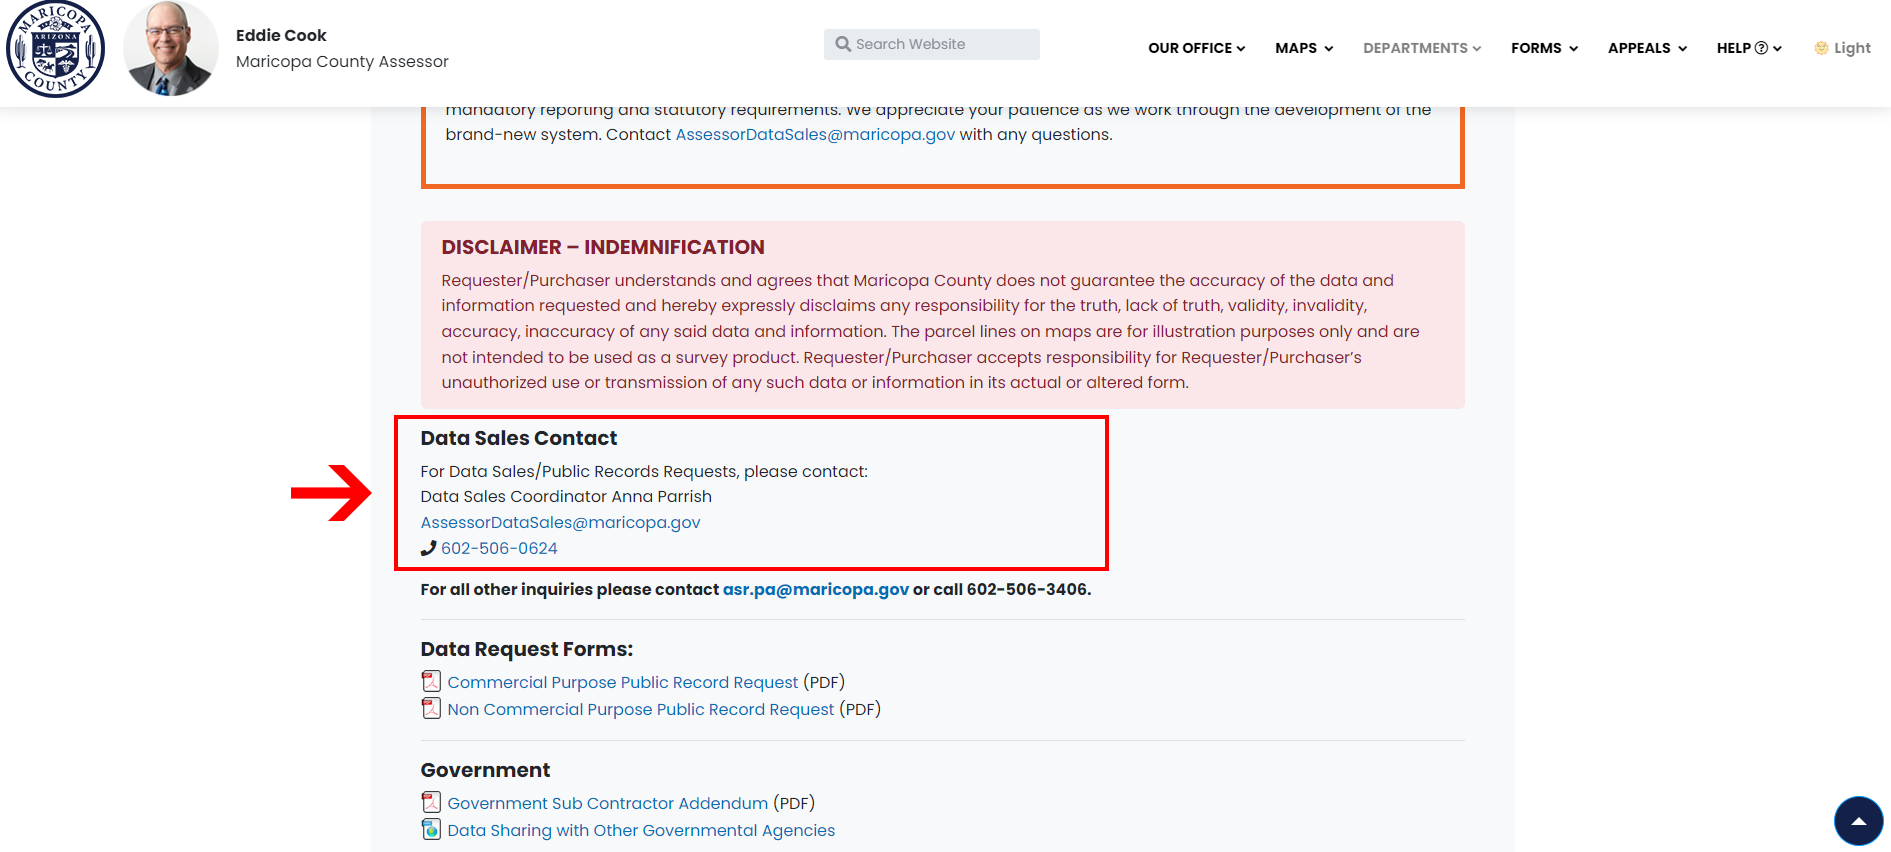Image resolution: width=1891 pixels, height=852 pixels.
Task: Open the Appeals menu
Action: tap(1647, 48)
